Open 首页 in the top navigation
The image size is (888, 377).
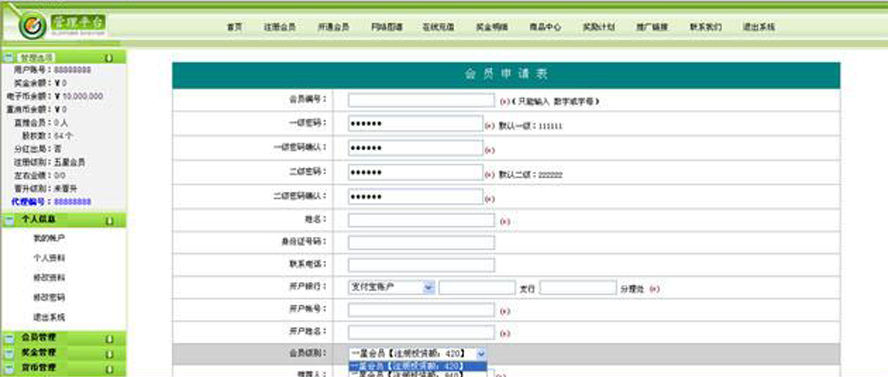(234, 27)
